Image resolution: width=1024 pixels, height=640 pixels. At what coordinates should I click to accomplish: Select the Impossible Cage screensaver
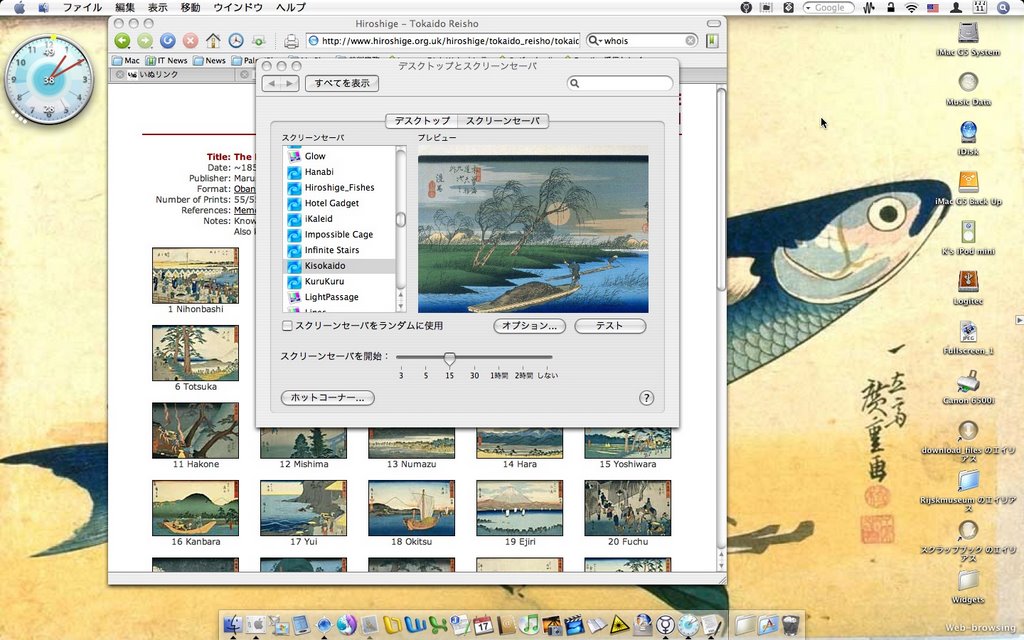tap(340, 234)
